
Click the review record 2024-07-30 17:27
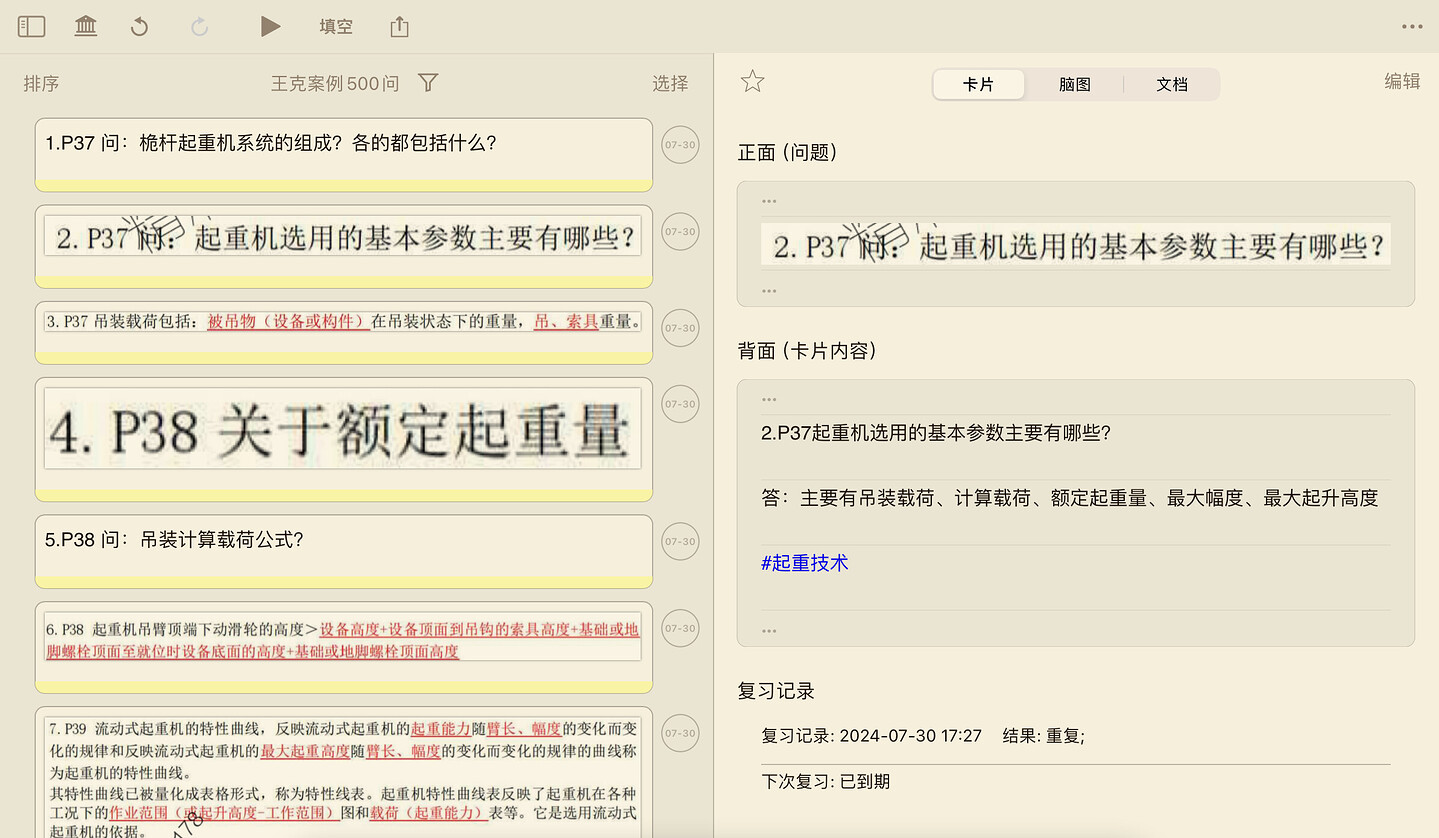click(x=923, y=736)
